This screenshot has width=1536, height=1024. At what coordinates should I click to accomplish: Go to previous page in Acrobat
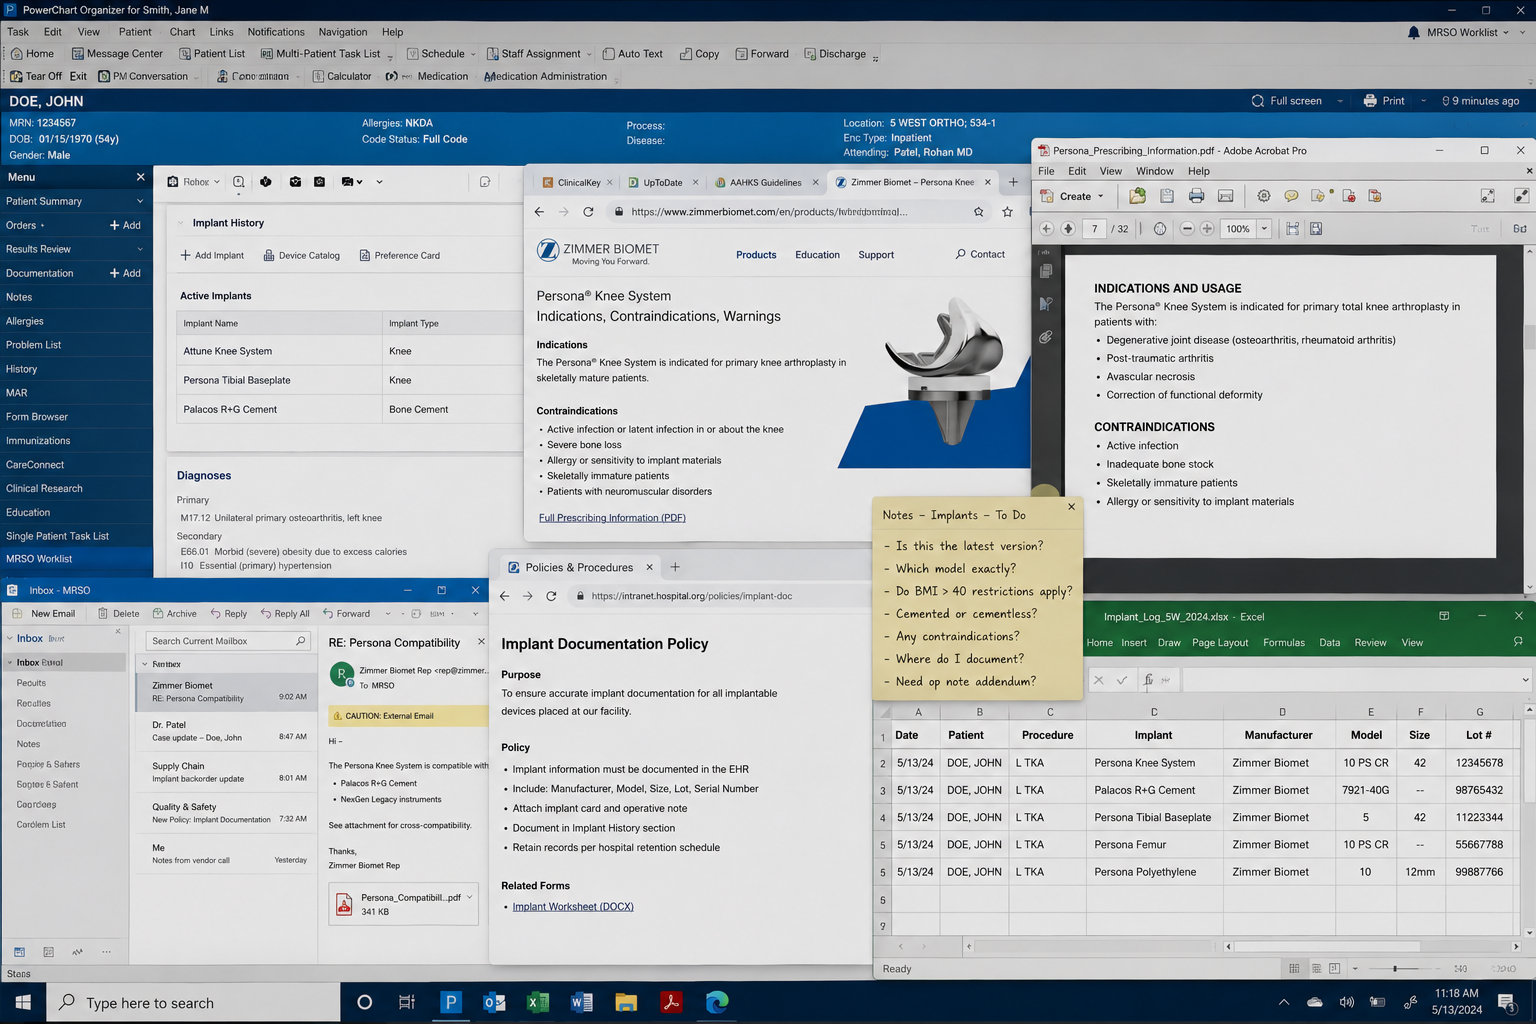(x=1046, y=229)
